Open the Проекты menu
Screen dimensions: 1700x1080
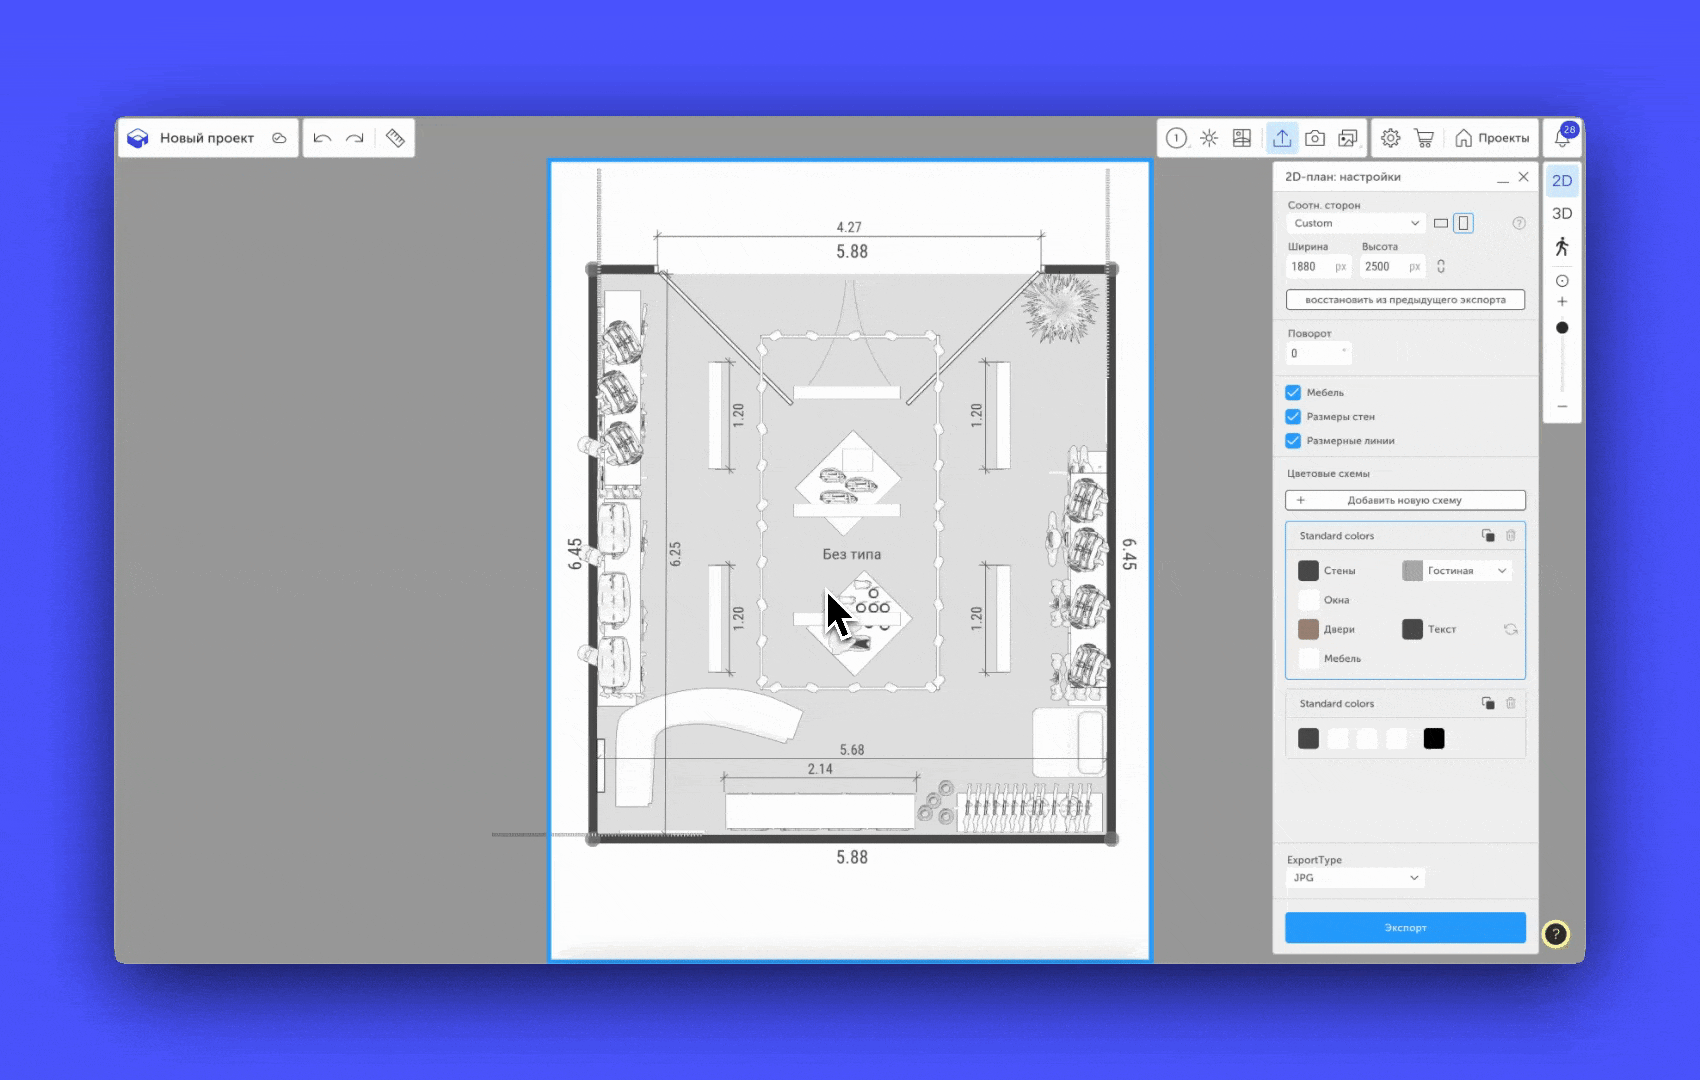(1492, 138)
